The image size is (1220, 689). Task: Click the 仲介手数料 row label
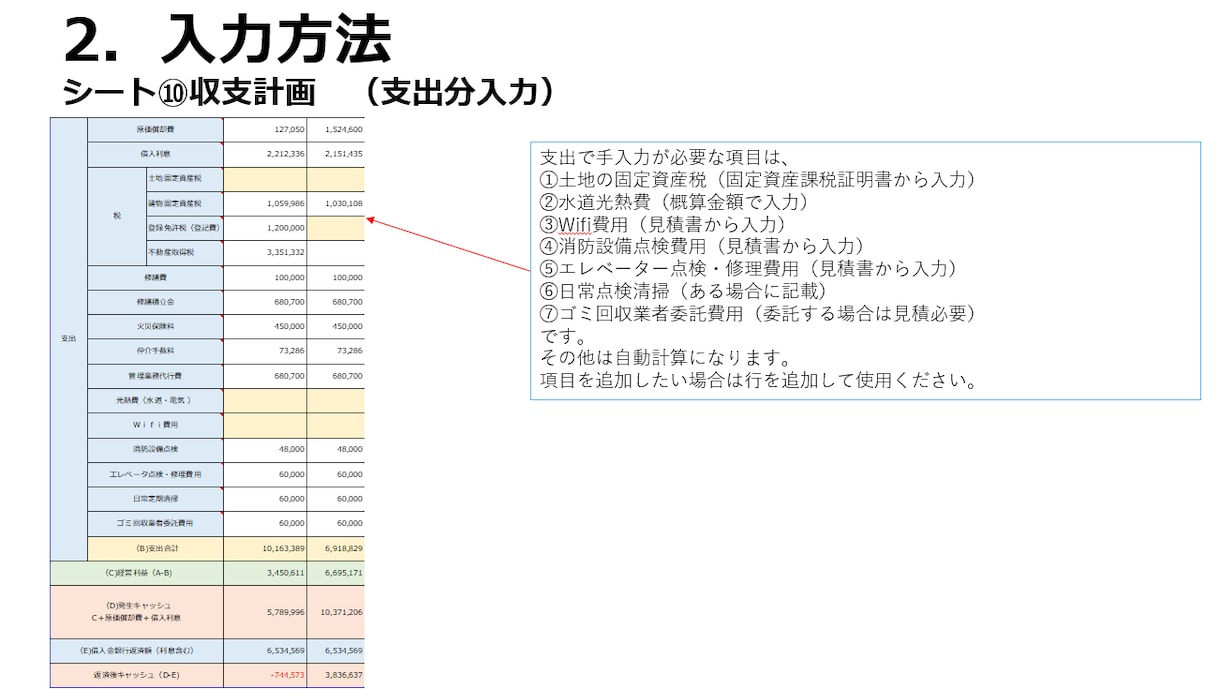155,351
